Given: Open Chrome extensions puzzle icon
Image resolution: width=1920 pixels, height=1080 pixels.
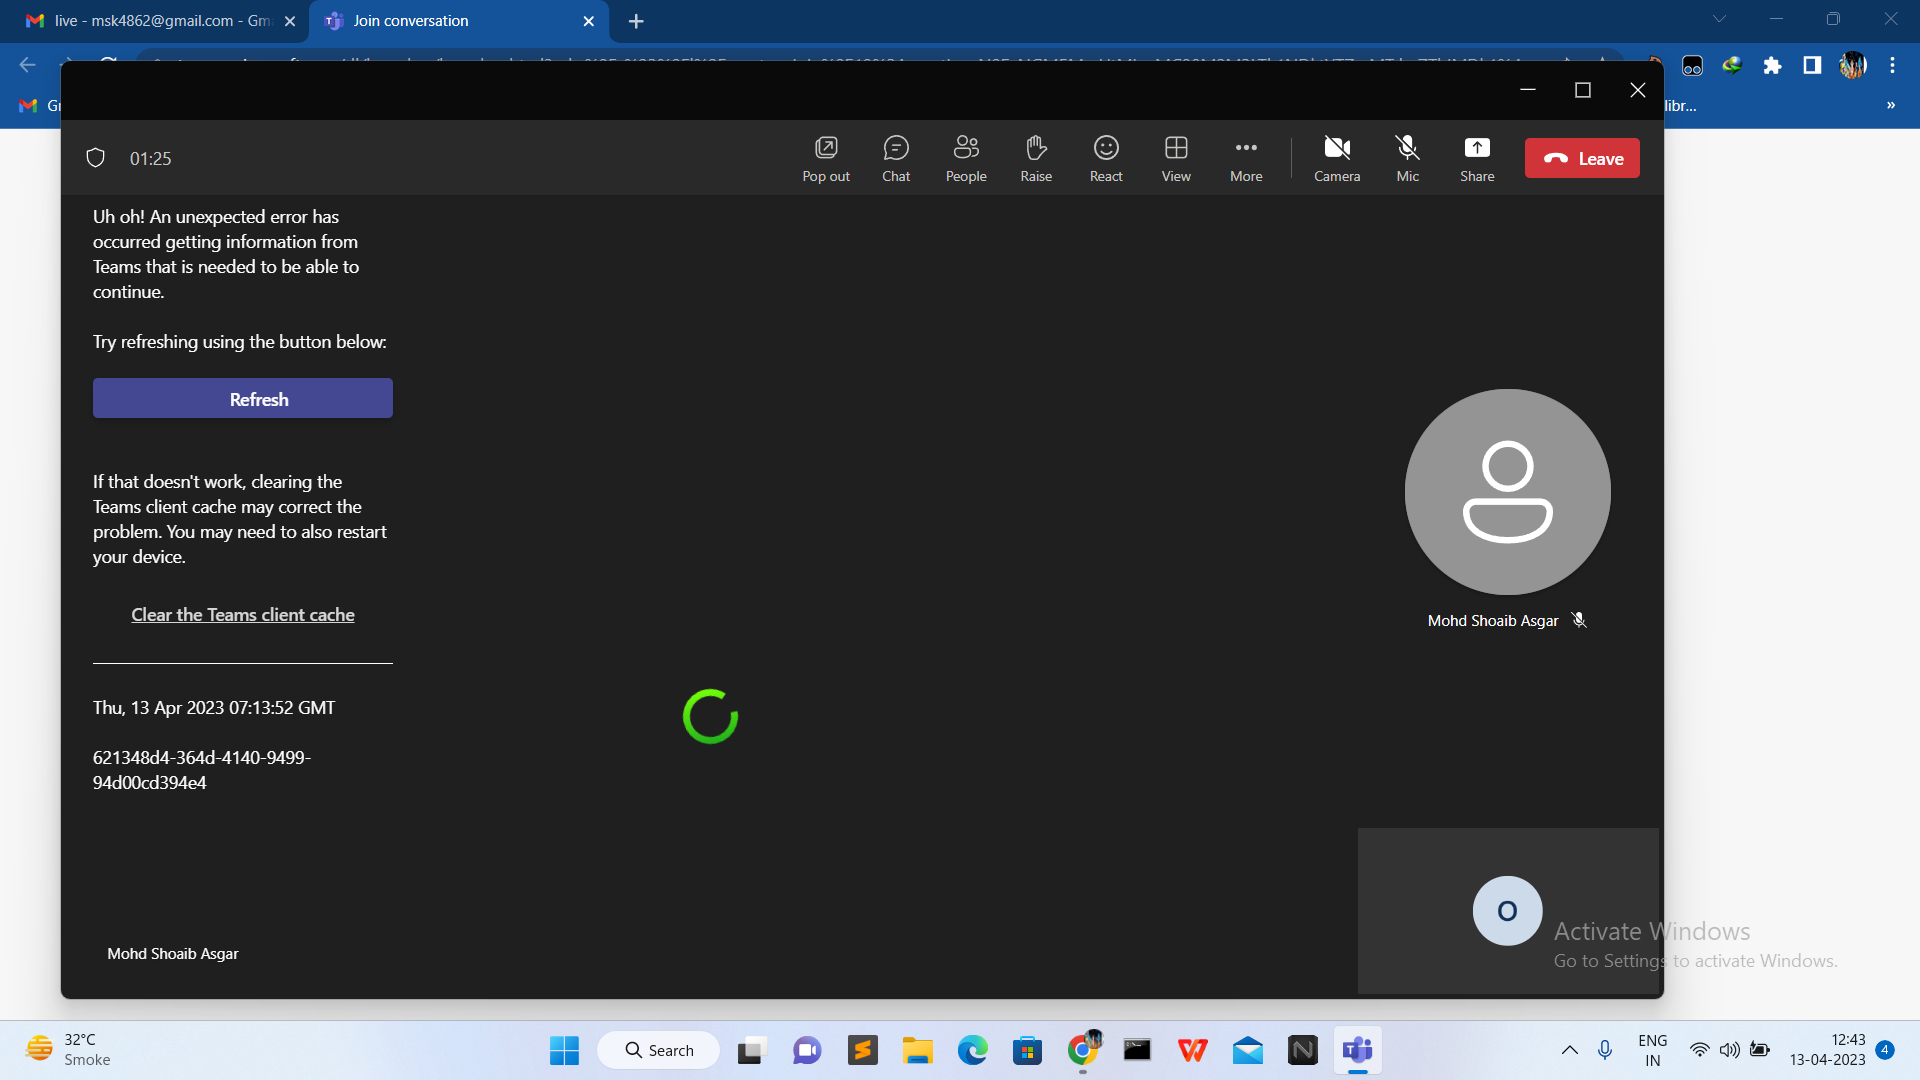Looking at the screenshot, I should point(1772,65).
